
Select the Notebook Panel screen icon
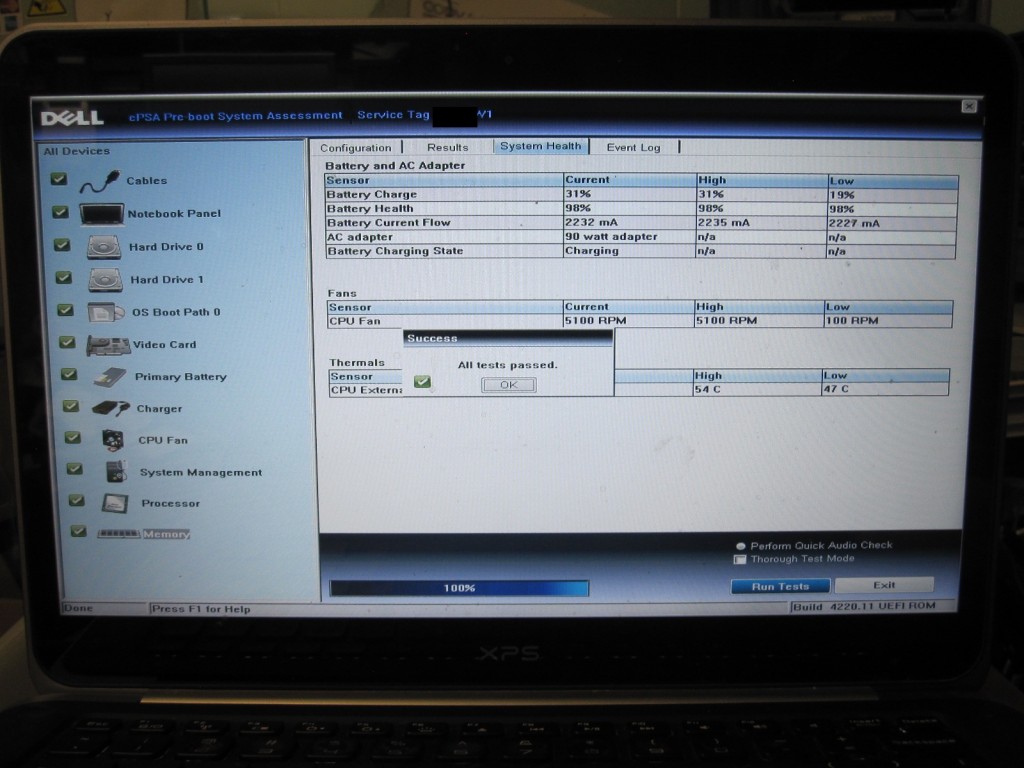pyautogui.click(x=101, y=214)
